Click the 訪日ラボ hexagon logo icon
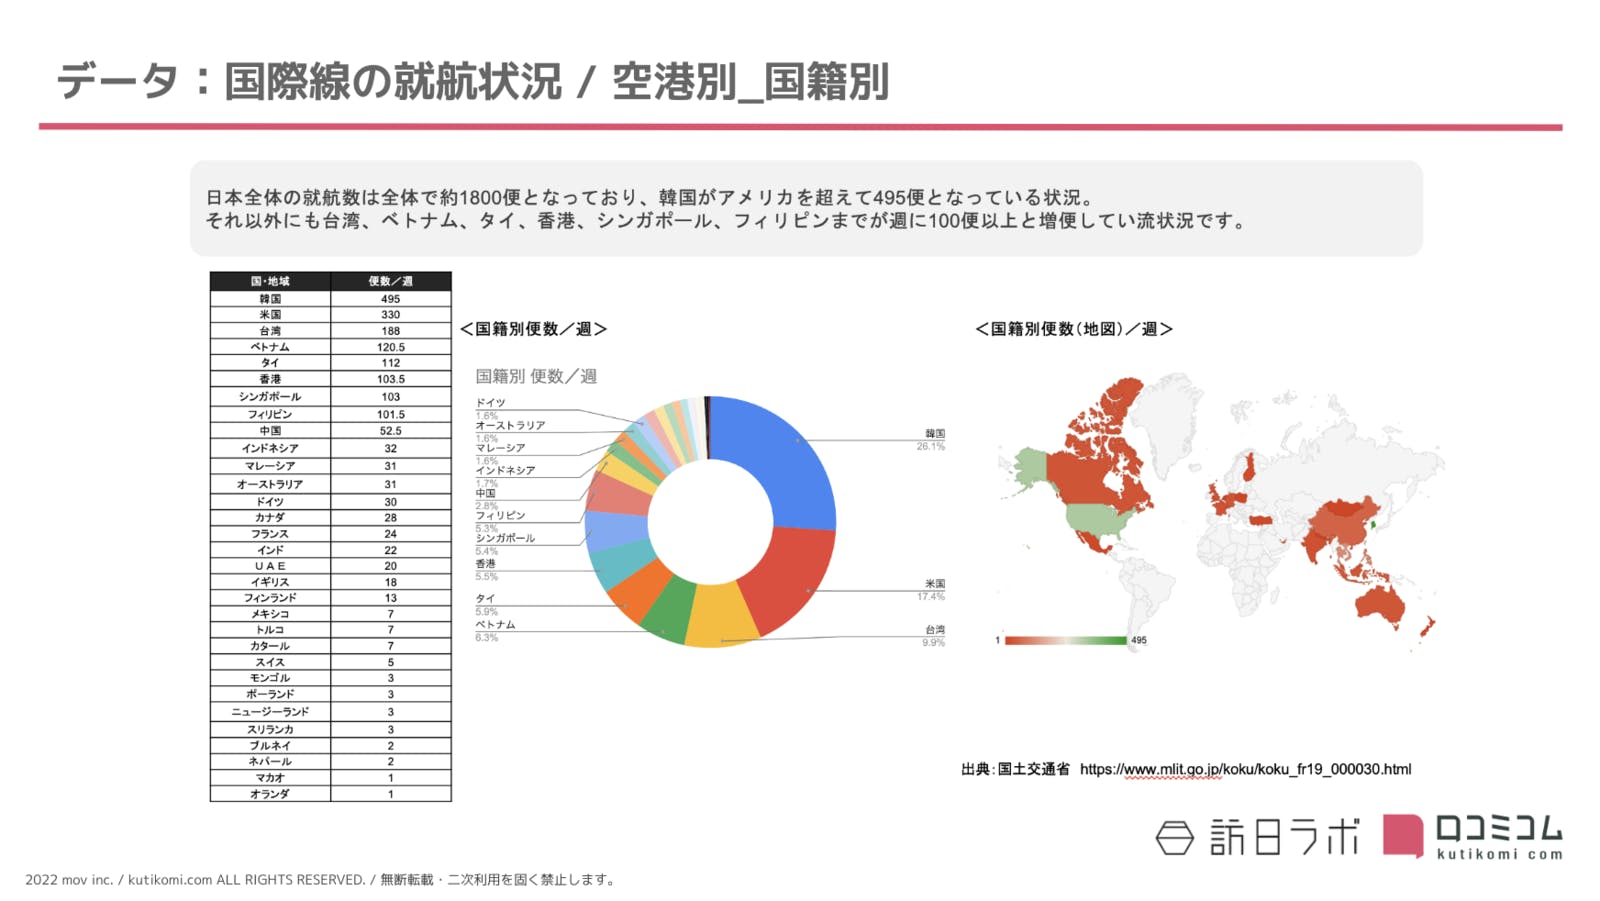Viewport: 1600px width, 901px height. click(1175, 838)
